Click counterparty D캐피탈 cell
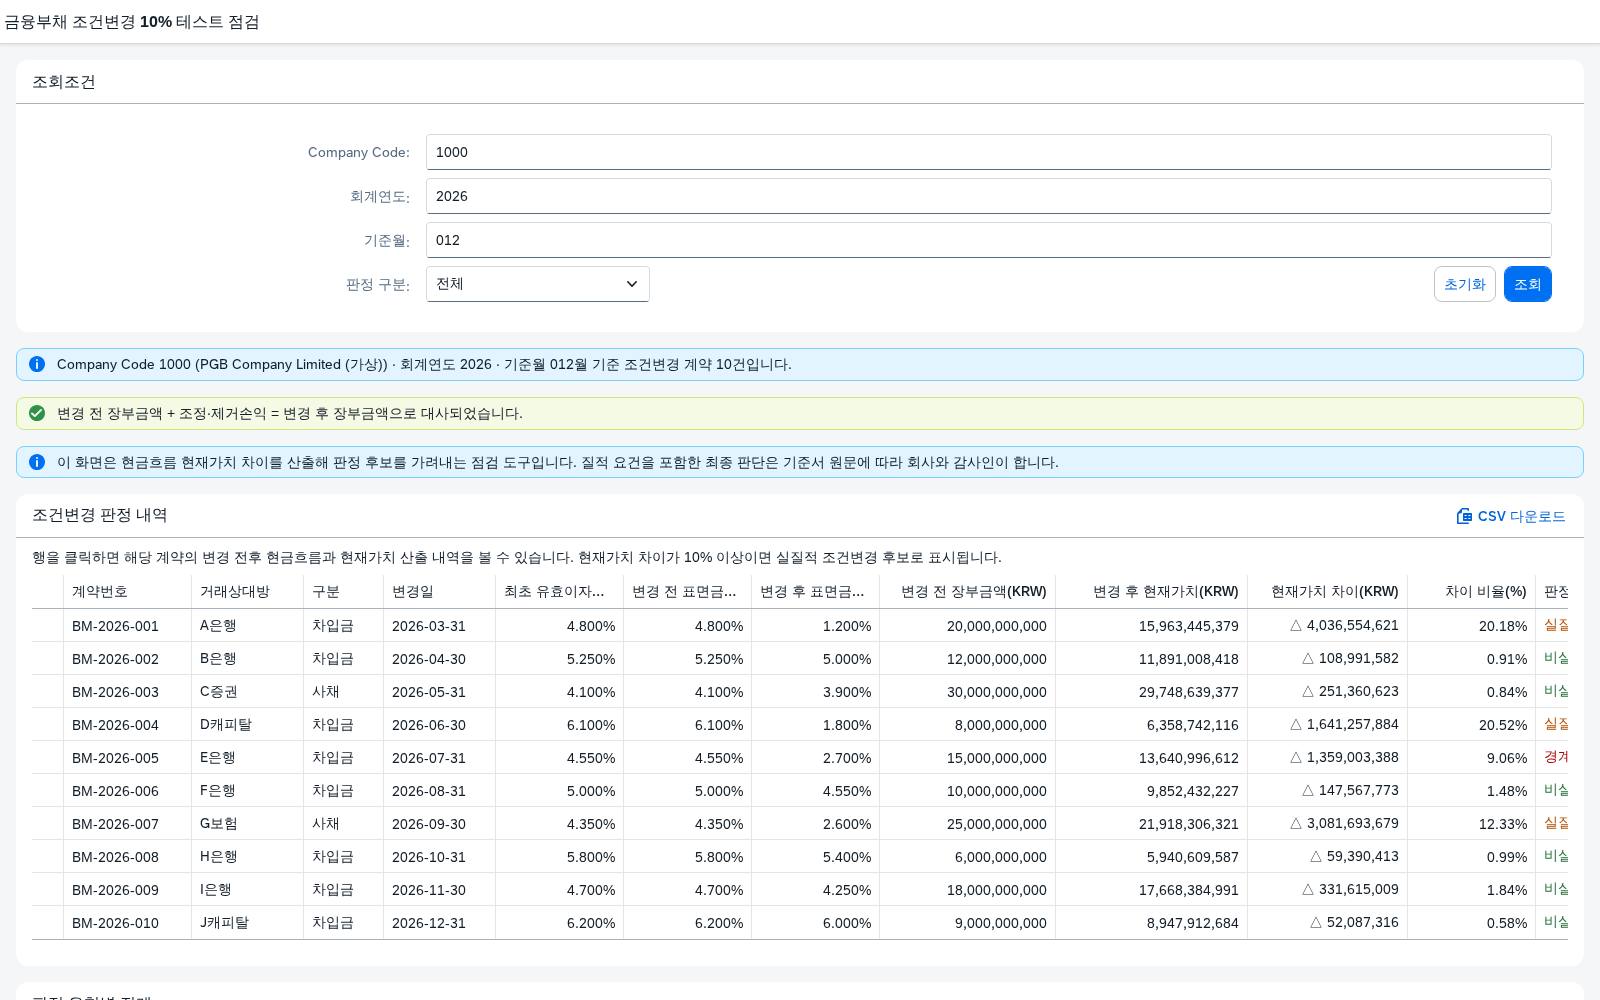Image resolution: width=1600 pixels, height=1000 pixels. 247,725
